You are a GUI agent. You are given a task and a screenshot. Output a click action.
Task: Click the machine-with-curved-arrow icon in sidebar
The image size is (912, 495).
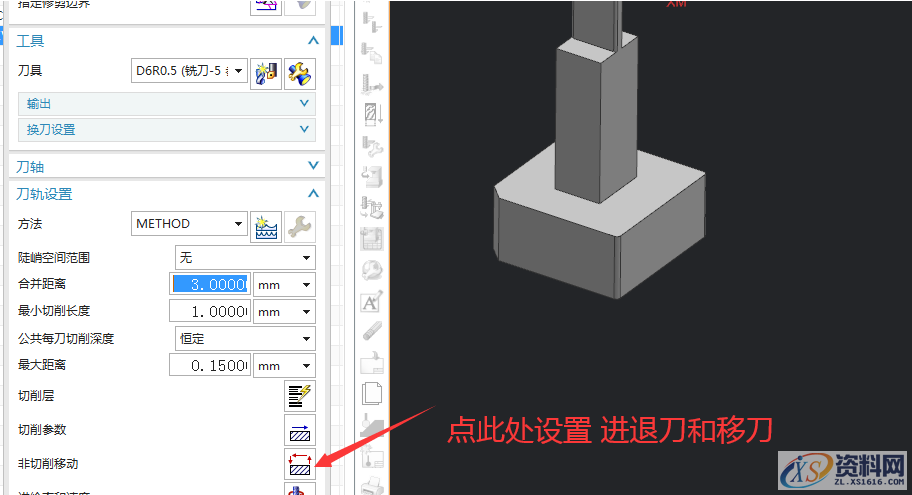click(372, 176)
